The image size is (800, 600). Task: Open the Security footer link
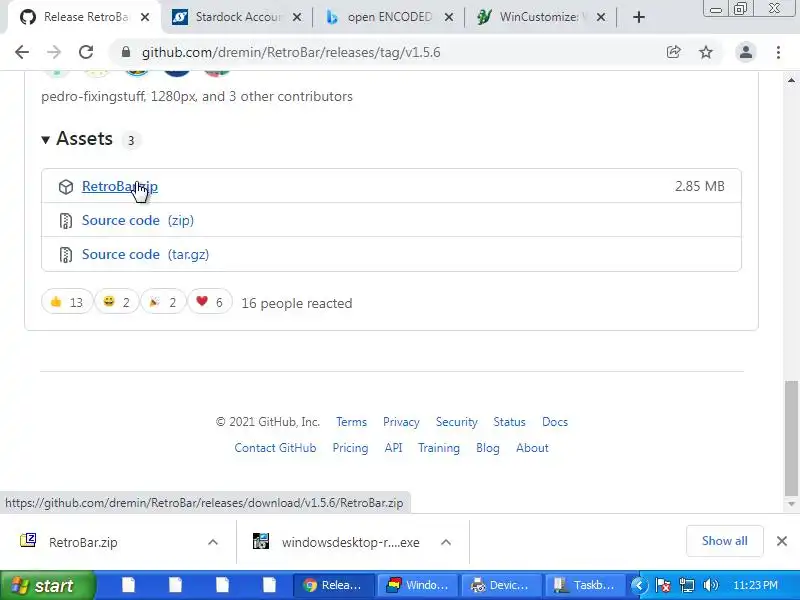click(457, 422)
